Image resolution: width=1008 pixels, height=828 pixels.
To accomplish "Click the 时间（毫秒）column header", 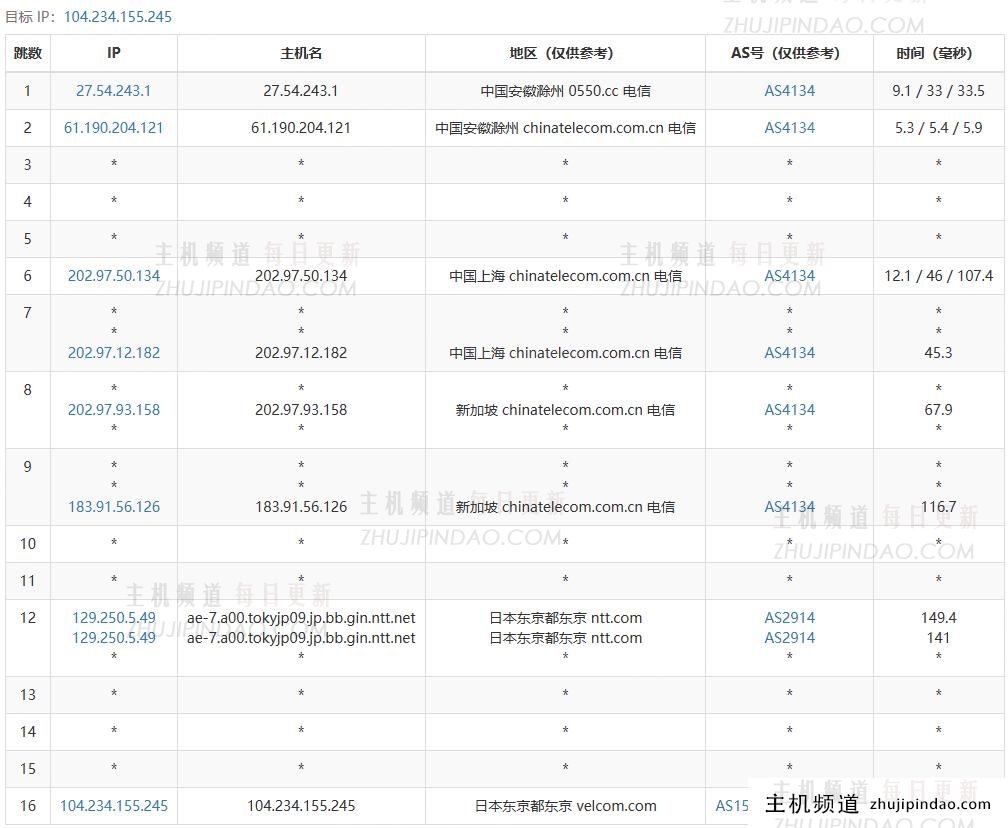I will (x=938, y=53).
